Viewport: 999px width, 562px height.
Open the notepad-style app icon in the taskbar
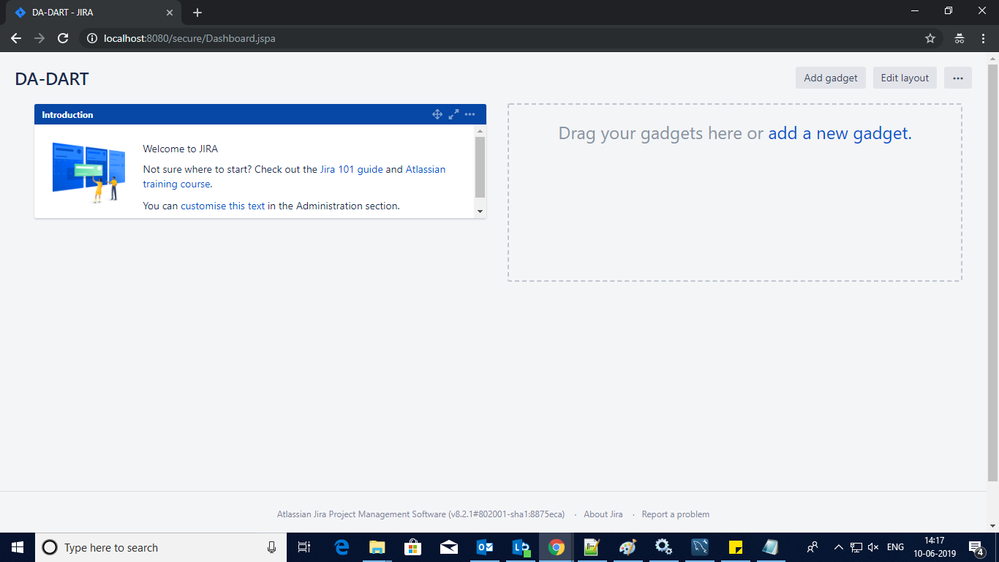tap(771, 547)
